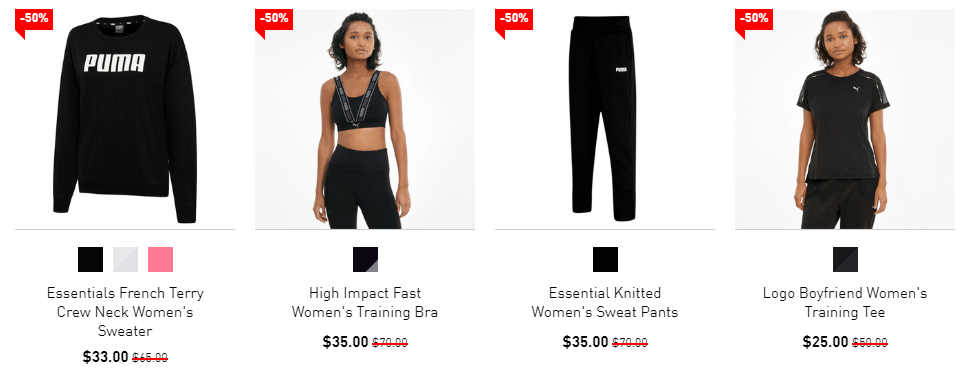The width and height of the screenshot is (970, 370).
Task: Click the -50% badge on the sweat pants
Action: (514, 19)
